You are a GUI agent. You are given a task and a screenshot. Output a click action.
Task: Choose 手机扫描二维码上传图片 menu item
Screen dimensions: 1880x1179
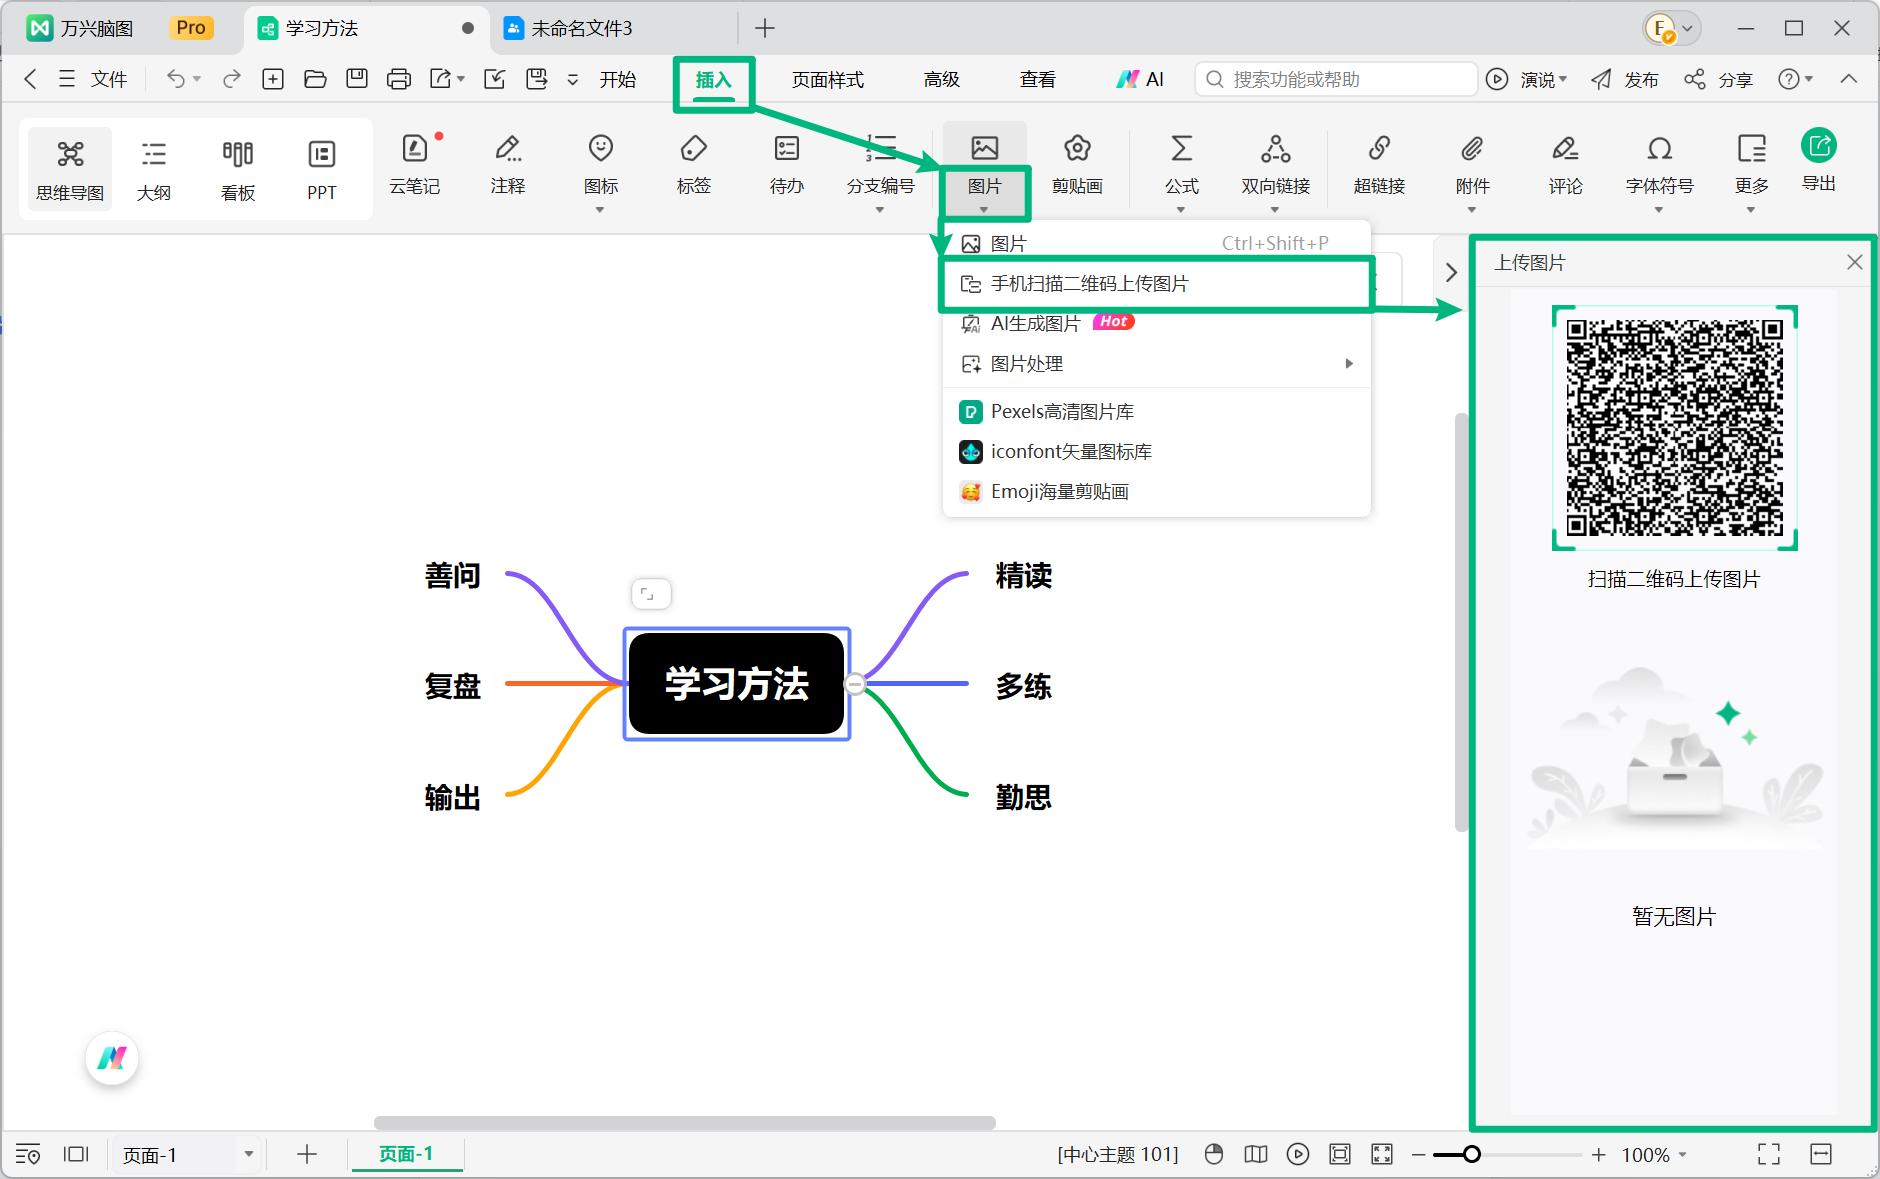1156,284
